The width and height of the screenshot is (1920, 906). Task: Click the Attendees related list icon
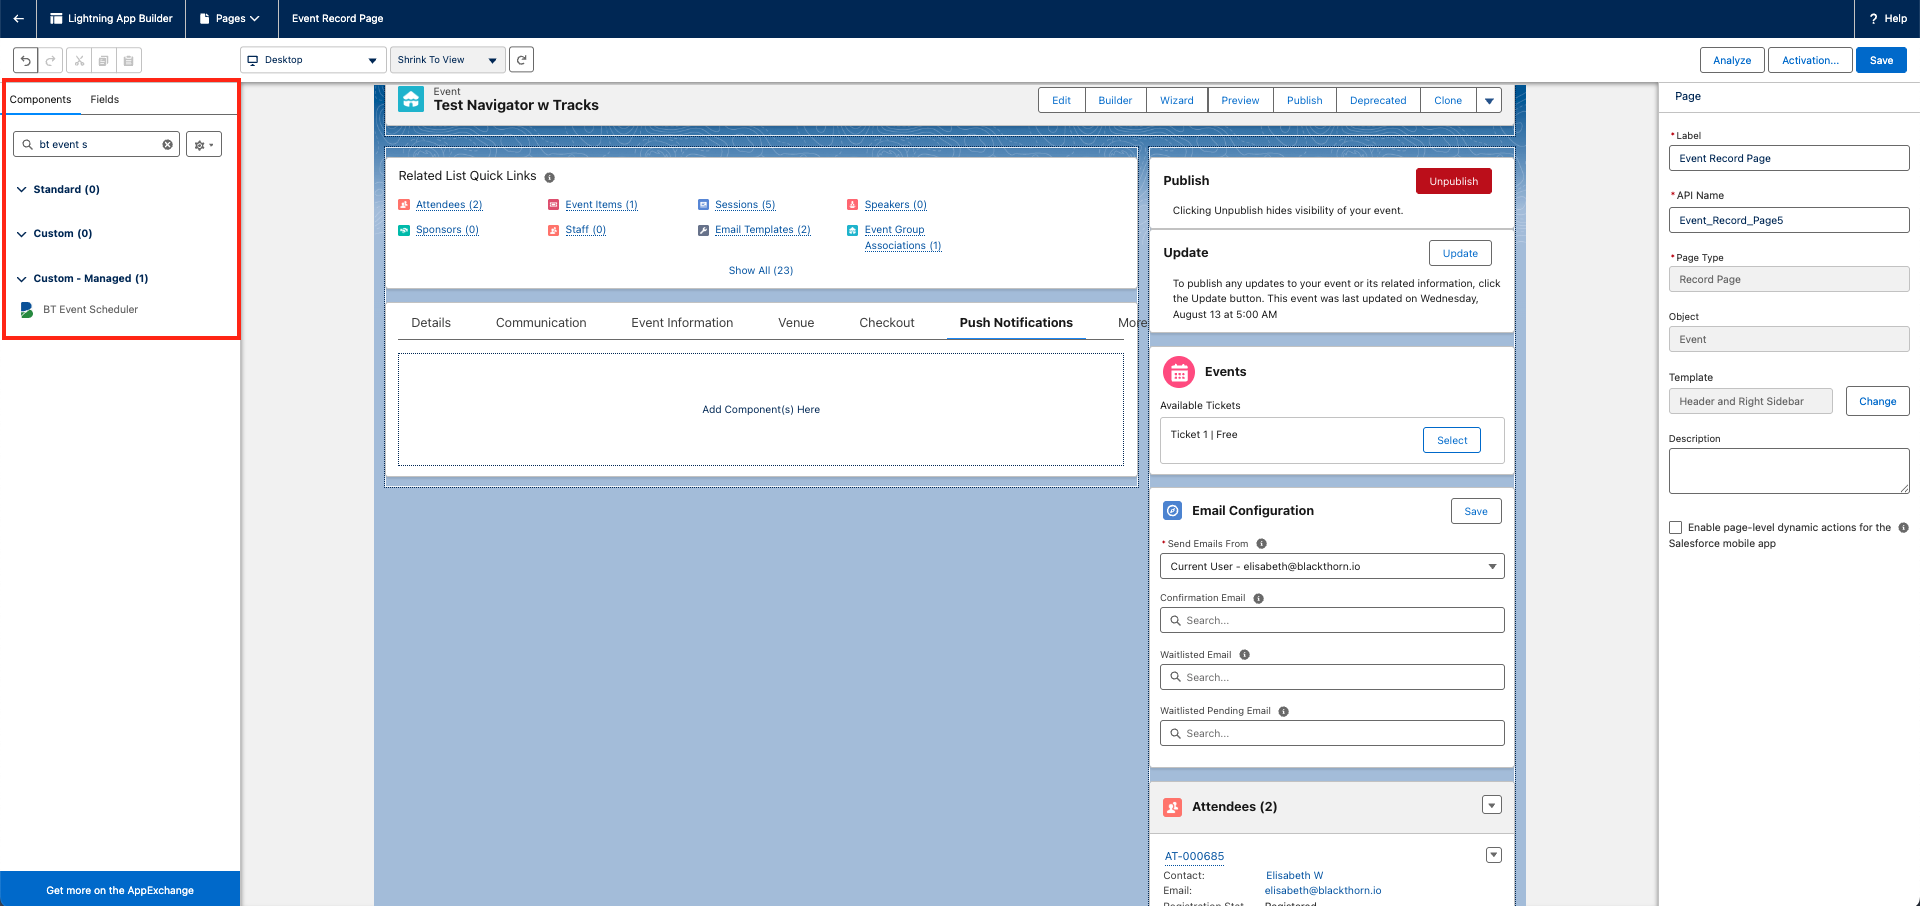point(1173,807)
